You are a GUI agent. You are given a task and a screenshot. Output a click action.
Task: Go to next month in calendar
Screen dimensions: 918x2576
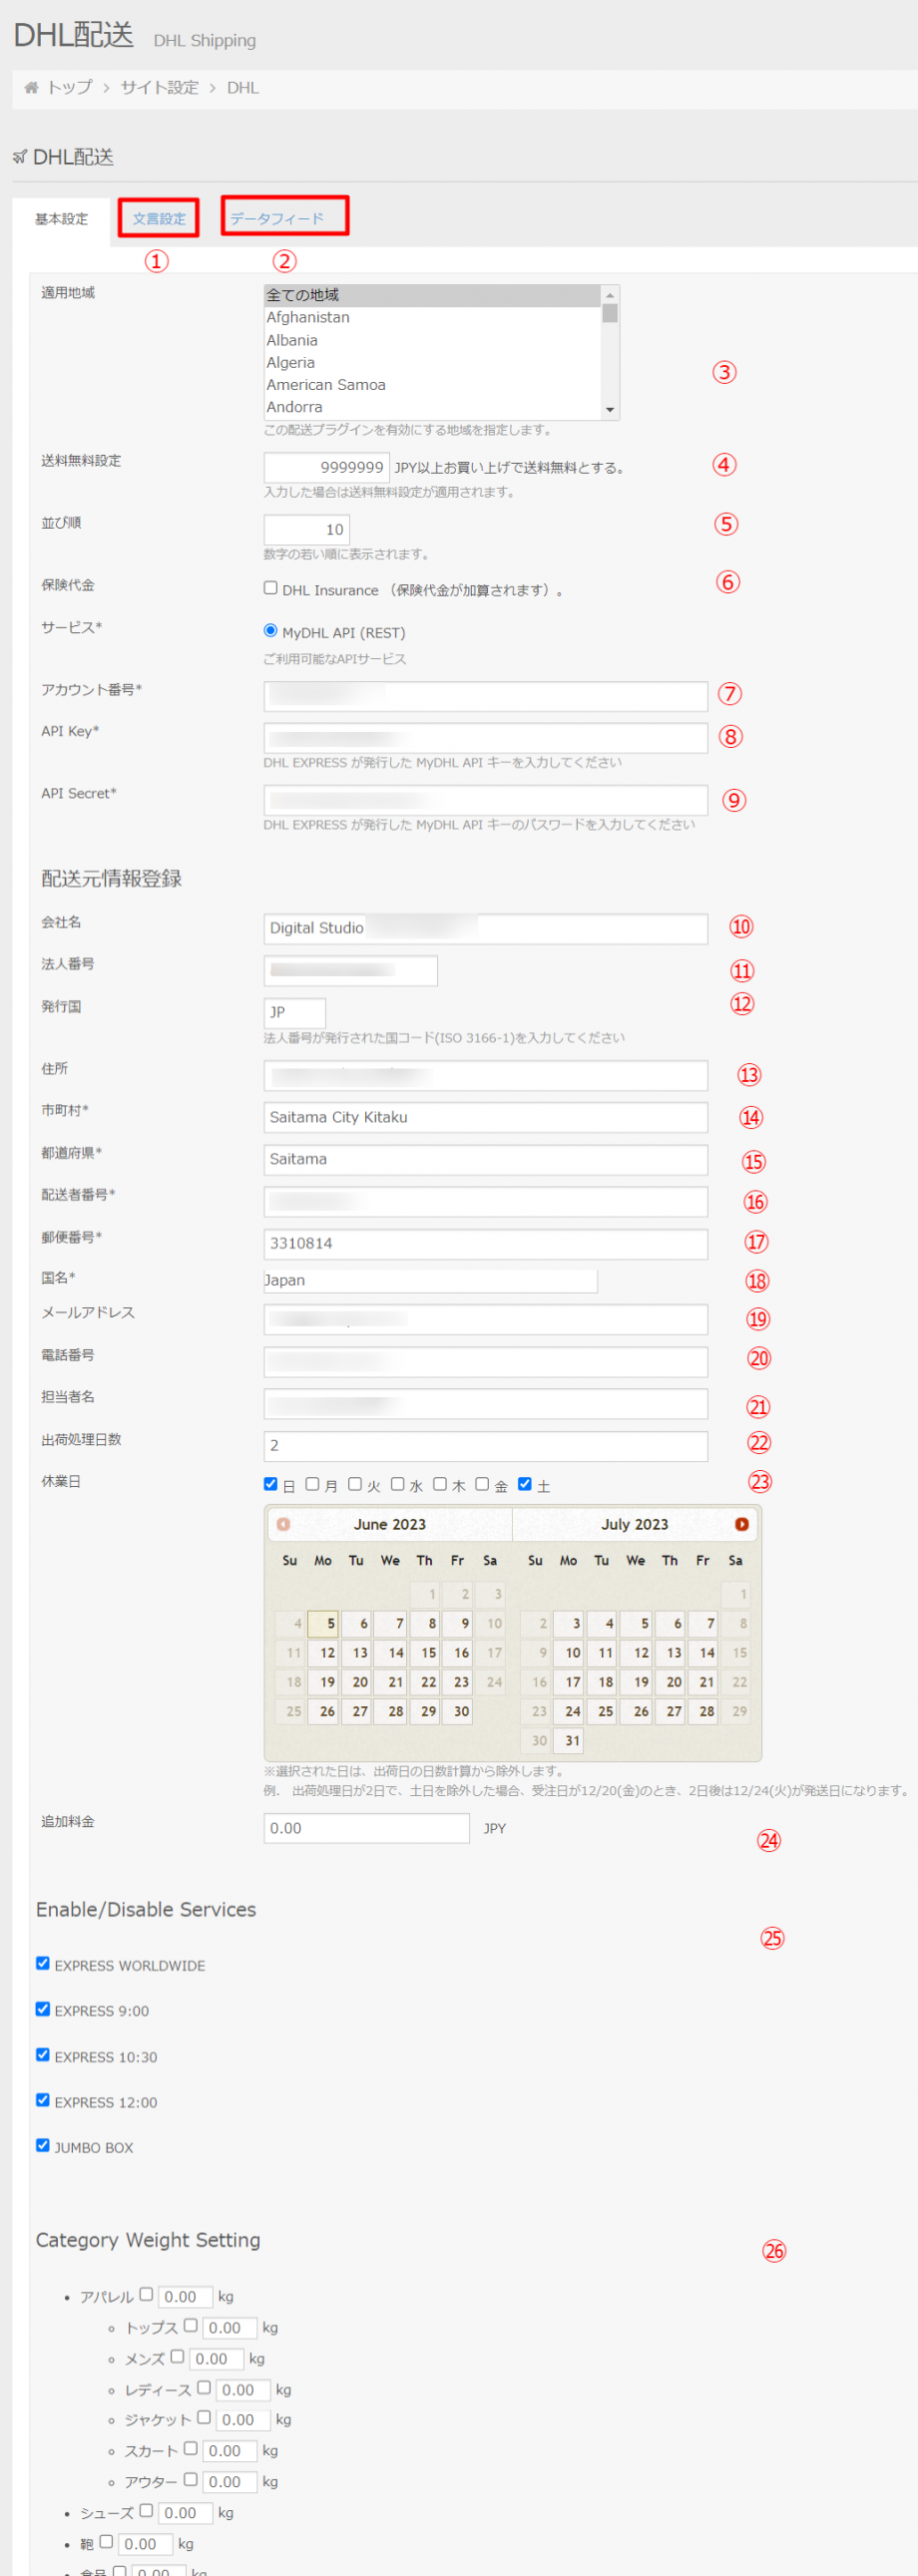click(x=741, y=1524)
